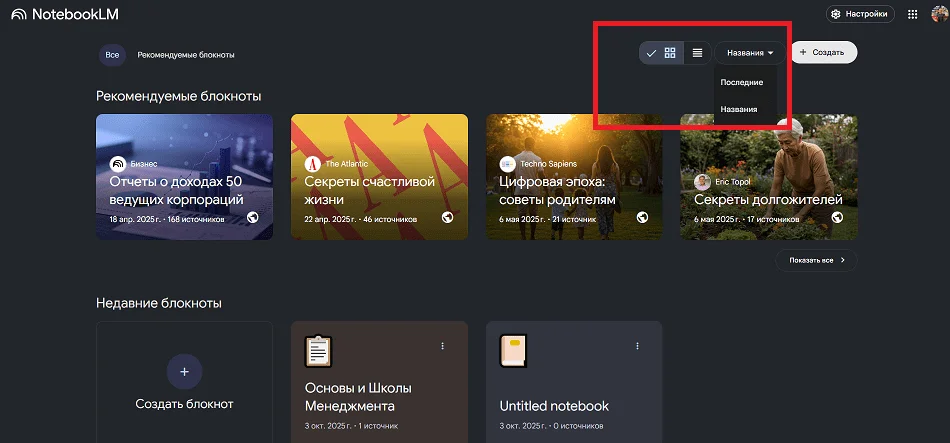Open the Секреты долгожителей notebook card
The image size is (950, 443).
tap(768, 177)
